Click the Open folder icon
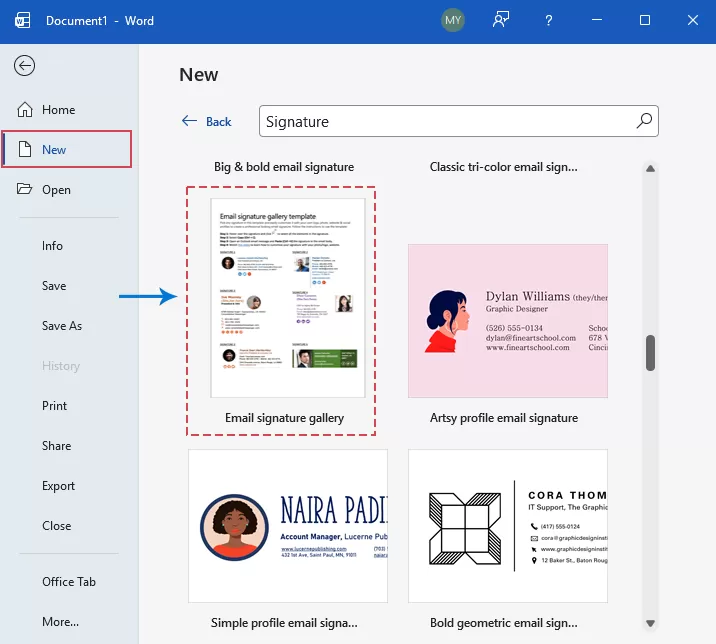Viewport: 716px width, 644px height. [x=25, y=189]
